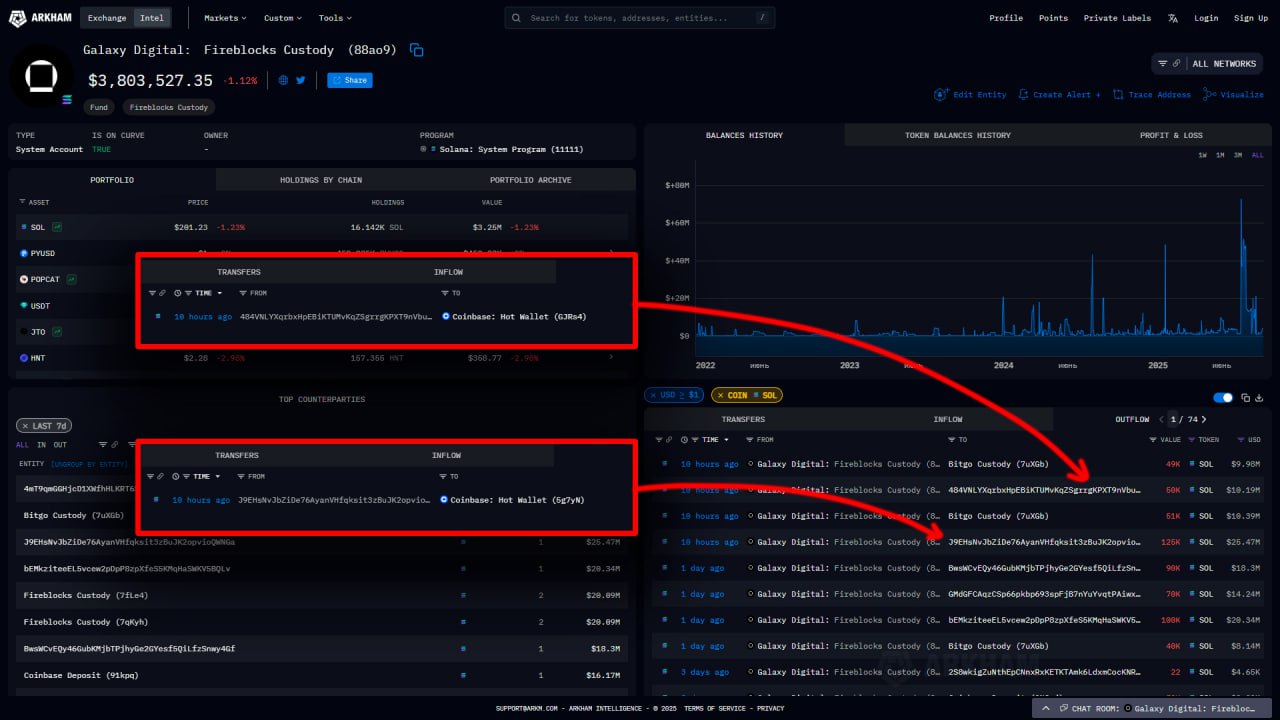Copy the Galaxy Digital address (88ao9)
The height and width of the screenshot is (720, 1280).
417,50
